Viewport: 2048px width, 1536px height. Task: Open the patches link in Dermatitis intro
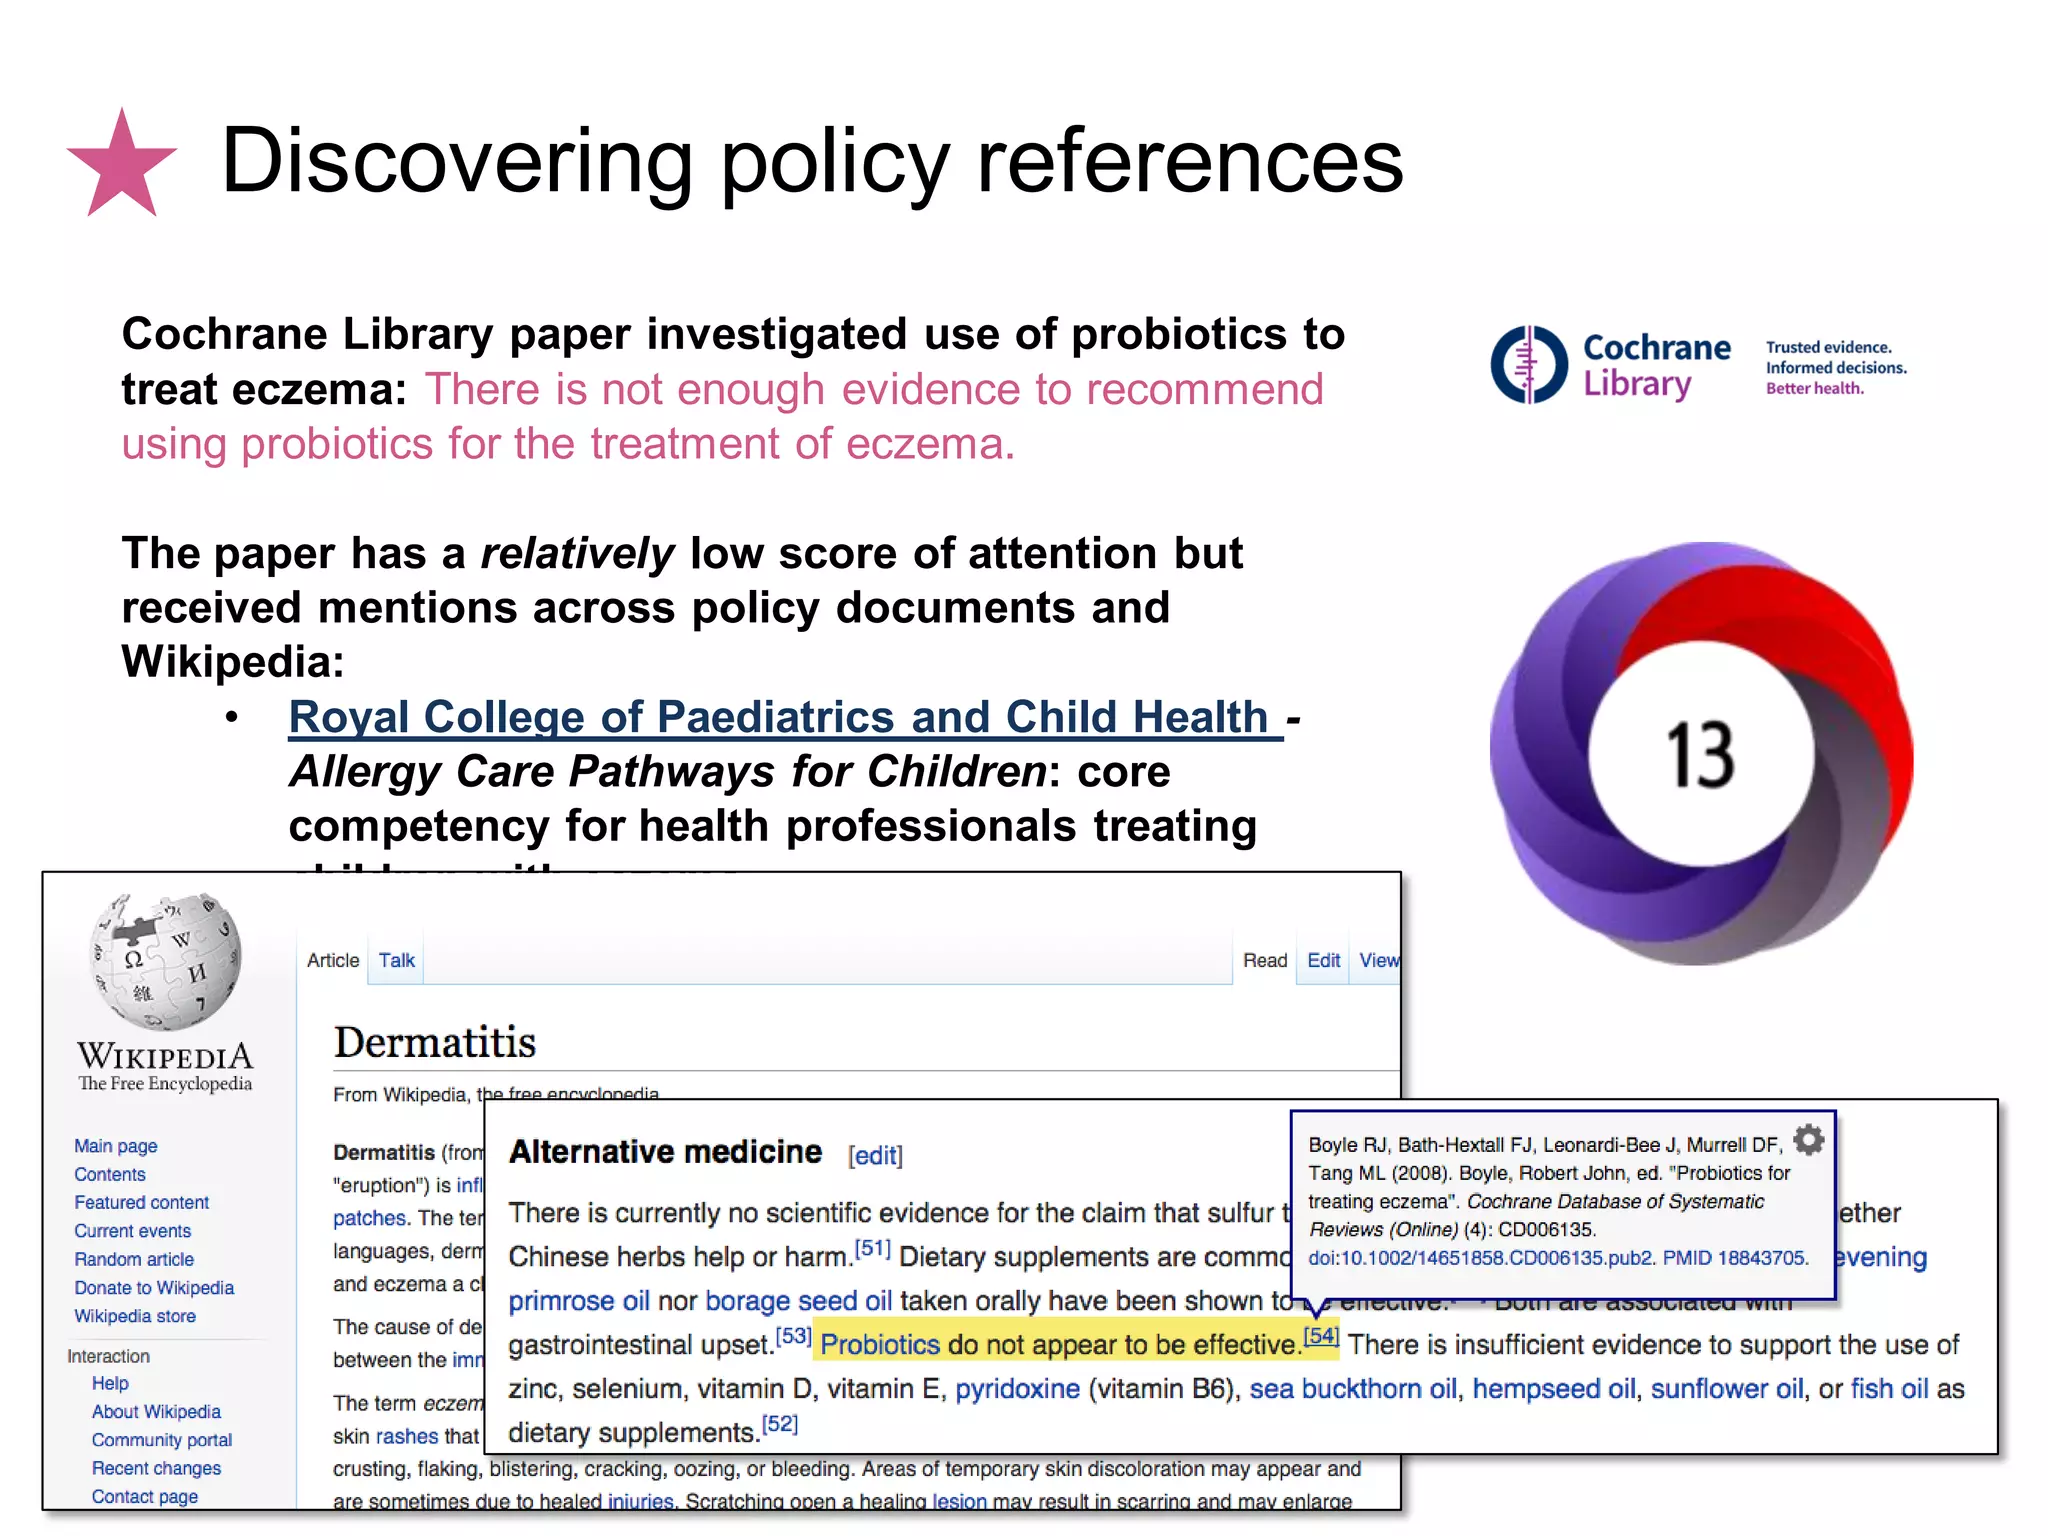pos(370,1218)
